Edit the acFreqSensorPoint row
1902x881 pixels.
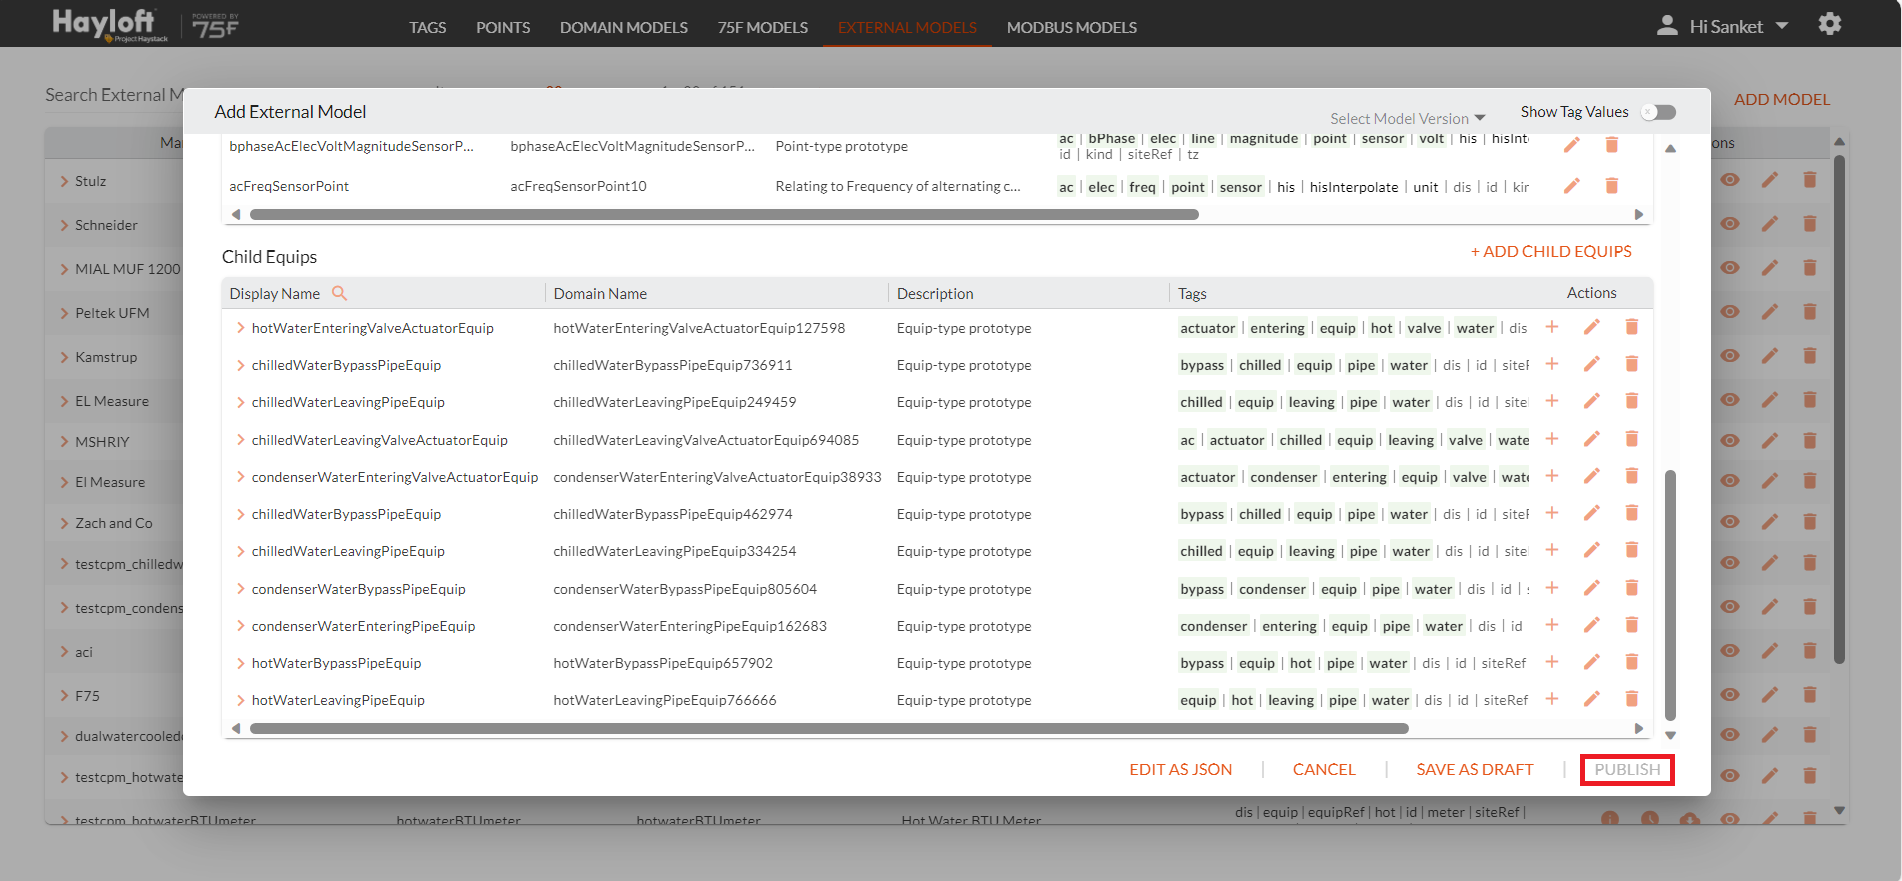click(x=1572, y=186)
